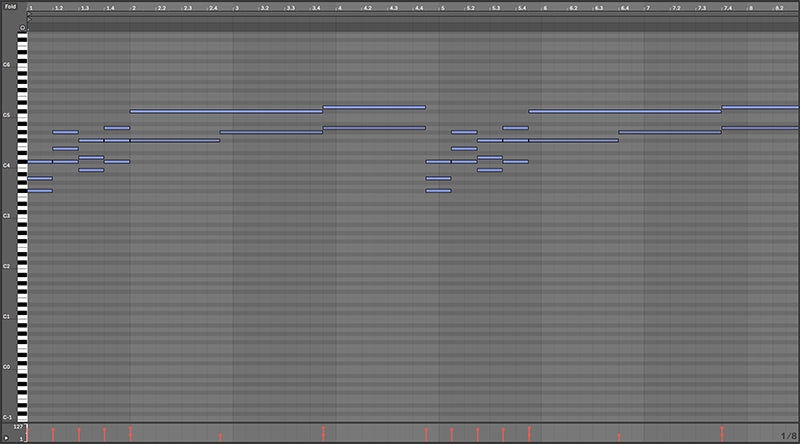Click bar 2 in the beat ruler

point(133,8)
